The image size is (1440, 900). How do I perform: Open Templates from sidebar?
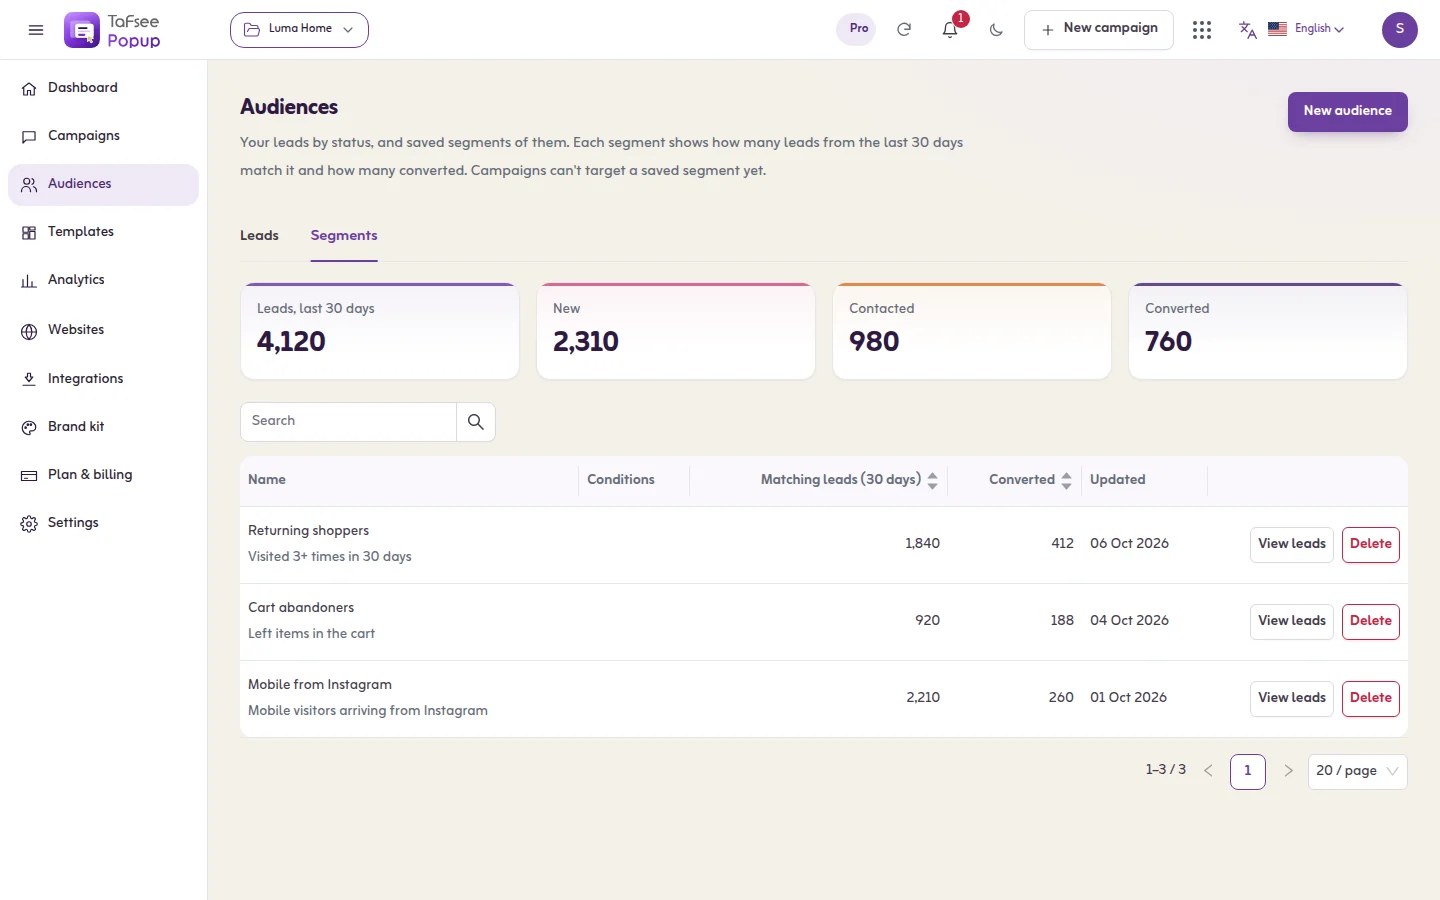(x=103, y=232)
